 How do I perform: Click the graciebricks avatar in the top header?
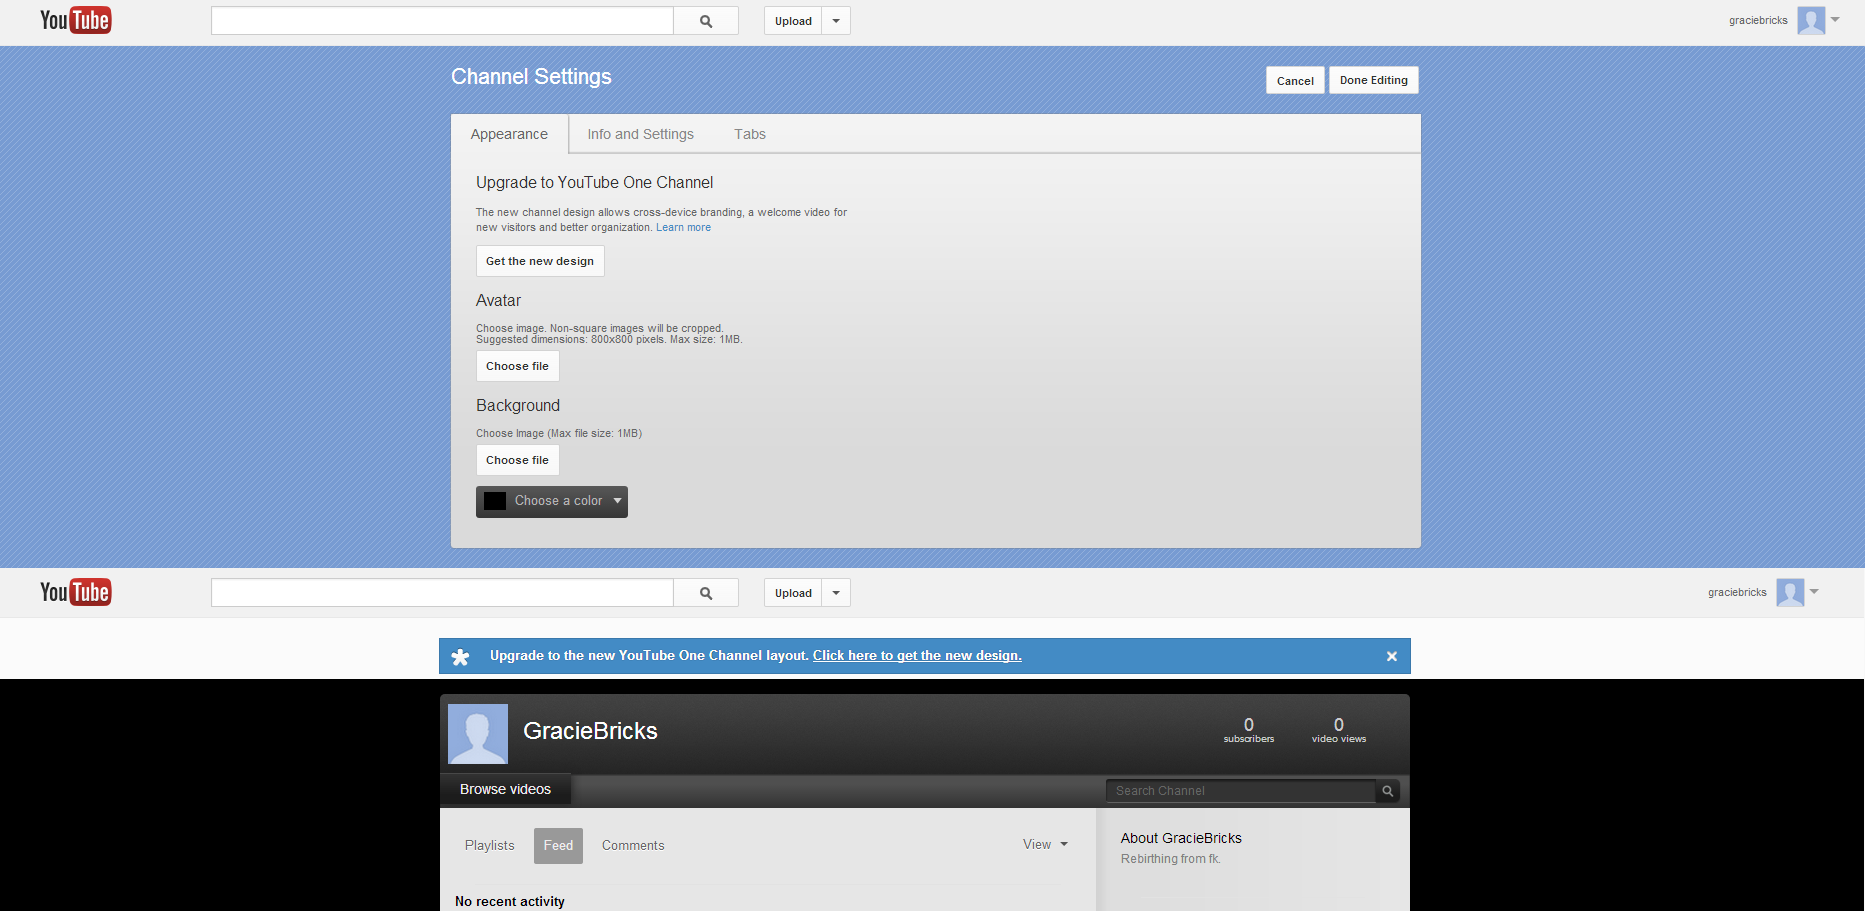(1811, 20)
